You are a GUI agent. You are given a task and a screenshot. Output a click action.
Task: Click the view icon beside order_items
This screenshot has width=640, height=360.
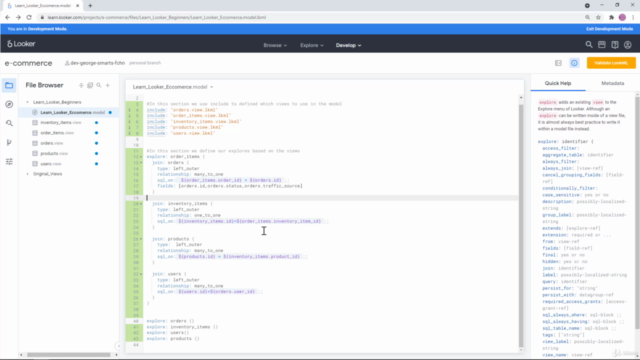pos(35,133)
